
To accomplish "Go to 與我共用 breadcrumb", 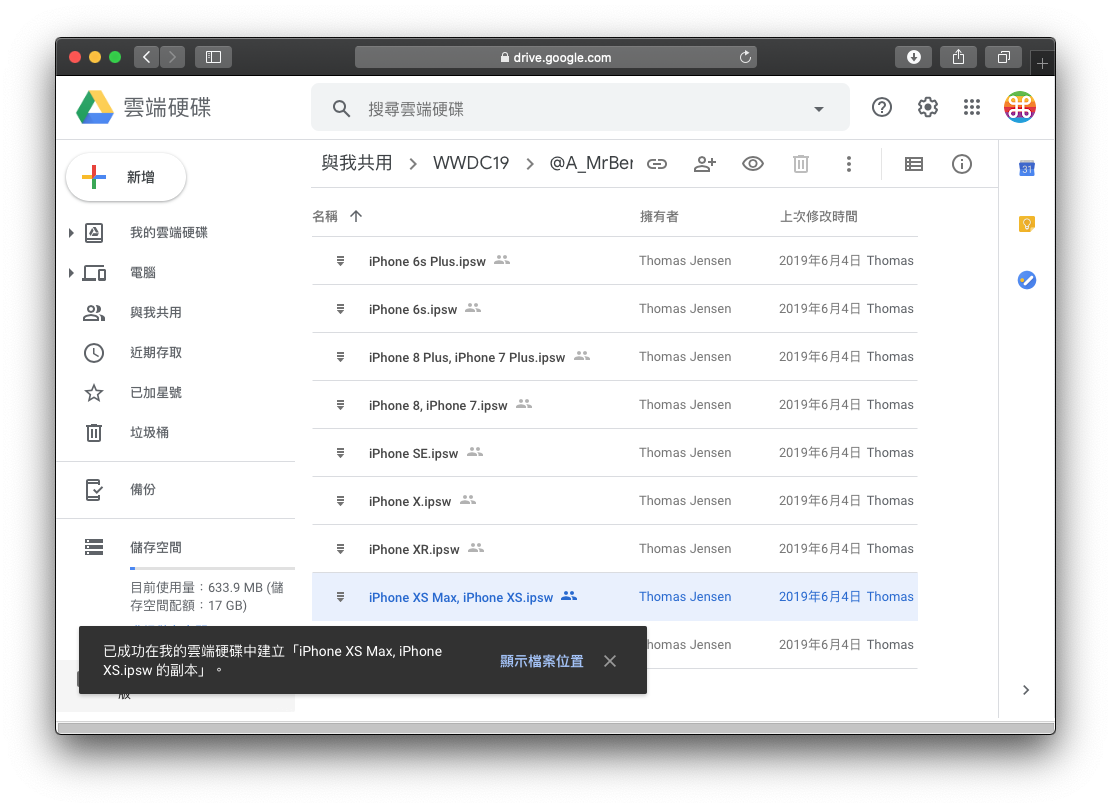I will pyautogui.click(x=356, y=164).
